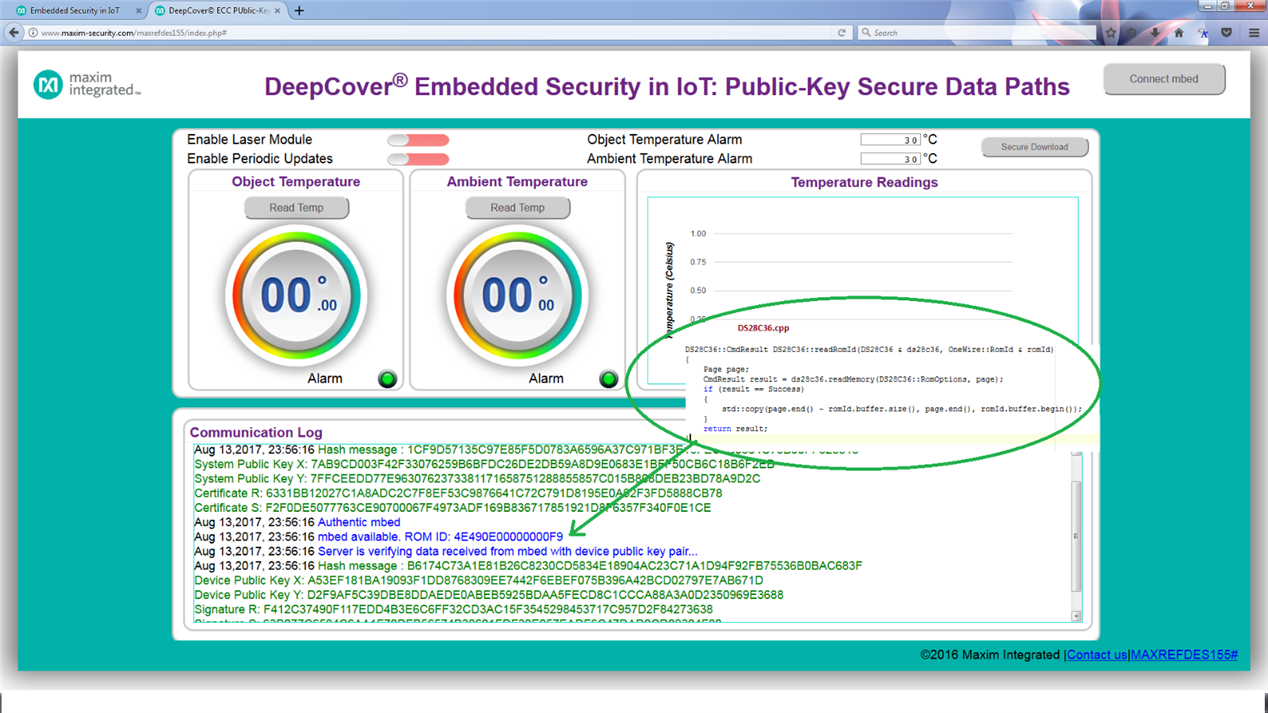The width and height of the screenshot is (1268, 713).
Task: Click the Hash message B6174C73 log line
Action: click(x=528, y=566)
